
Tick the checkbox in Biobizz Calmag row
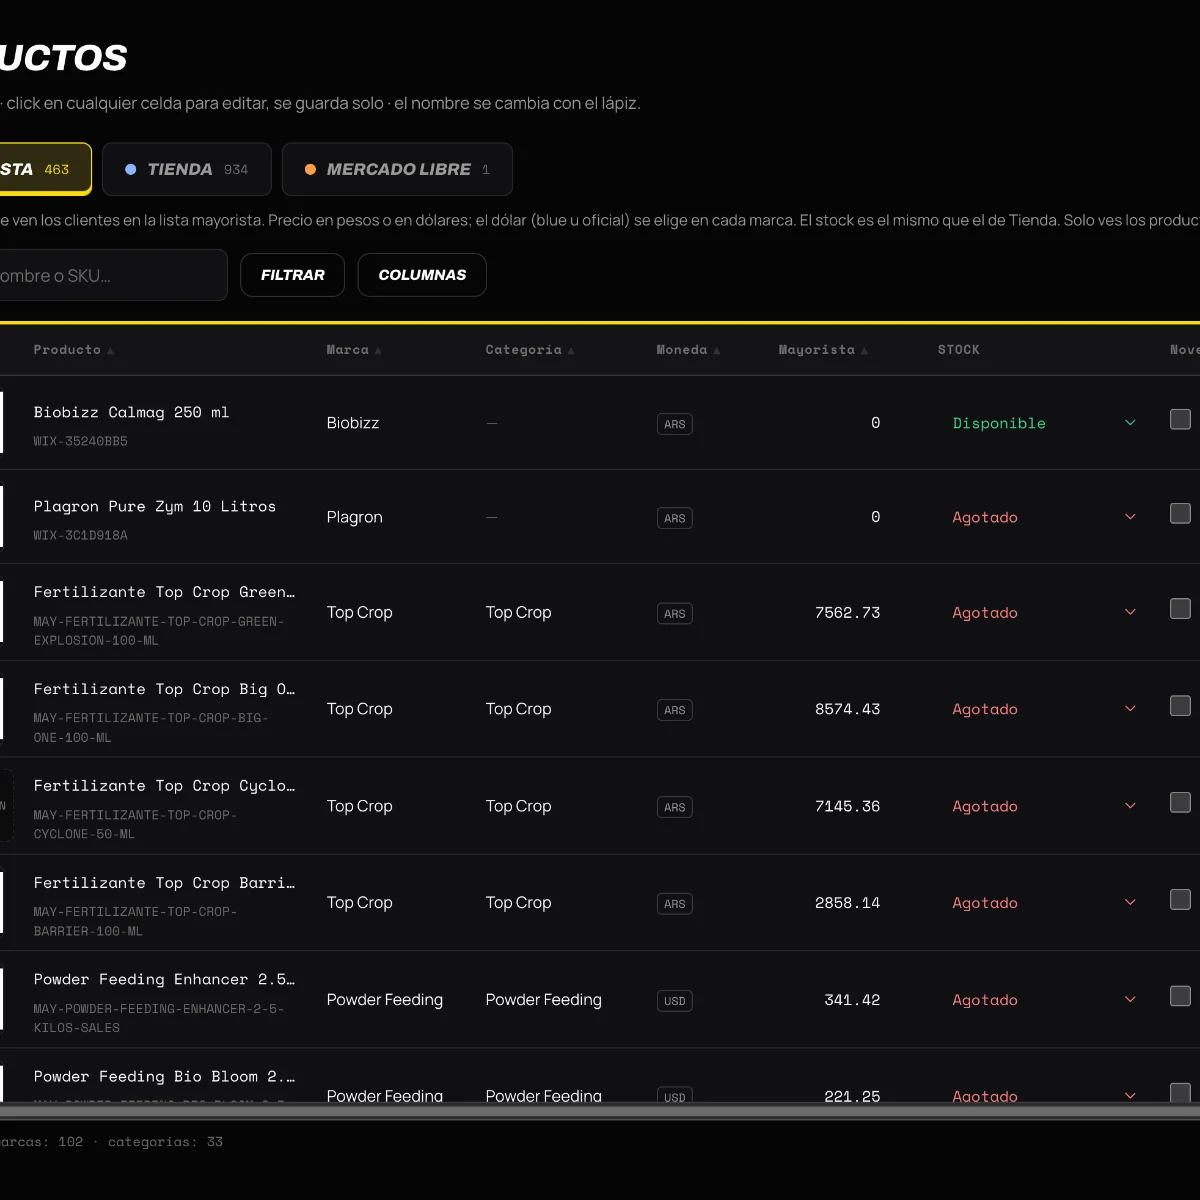pos(1180,419)
